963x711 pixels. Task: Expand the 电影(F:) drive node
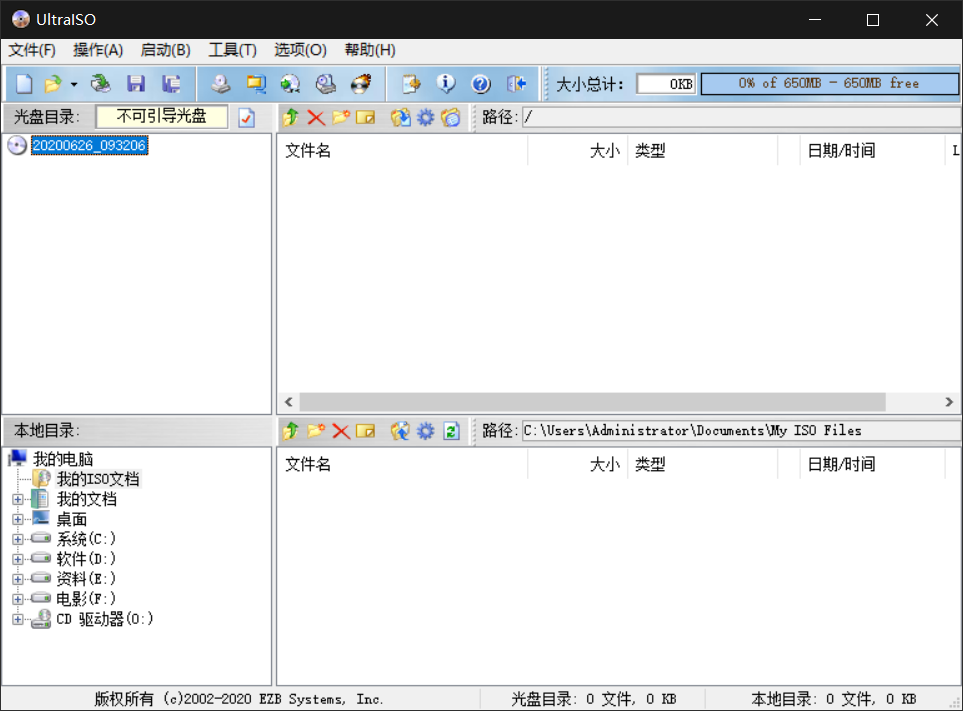coord(18,599)
